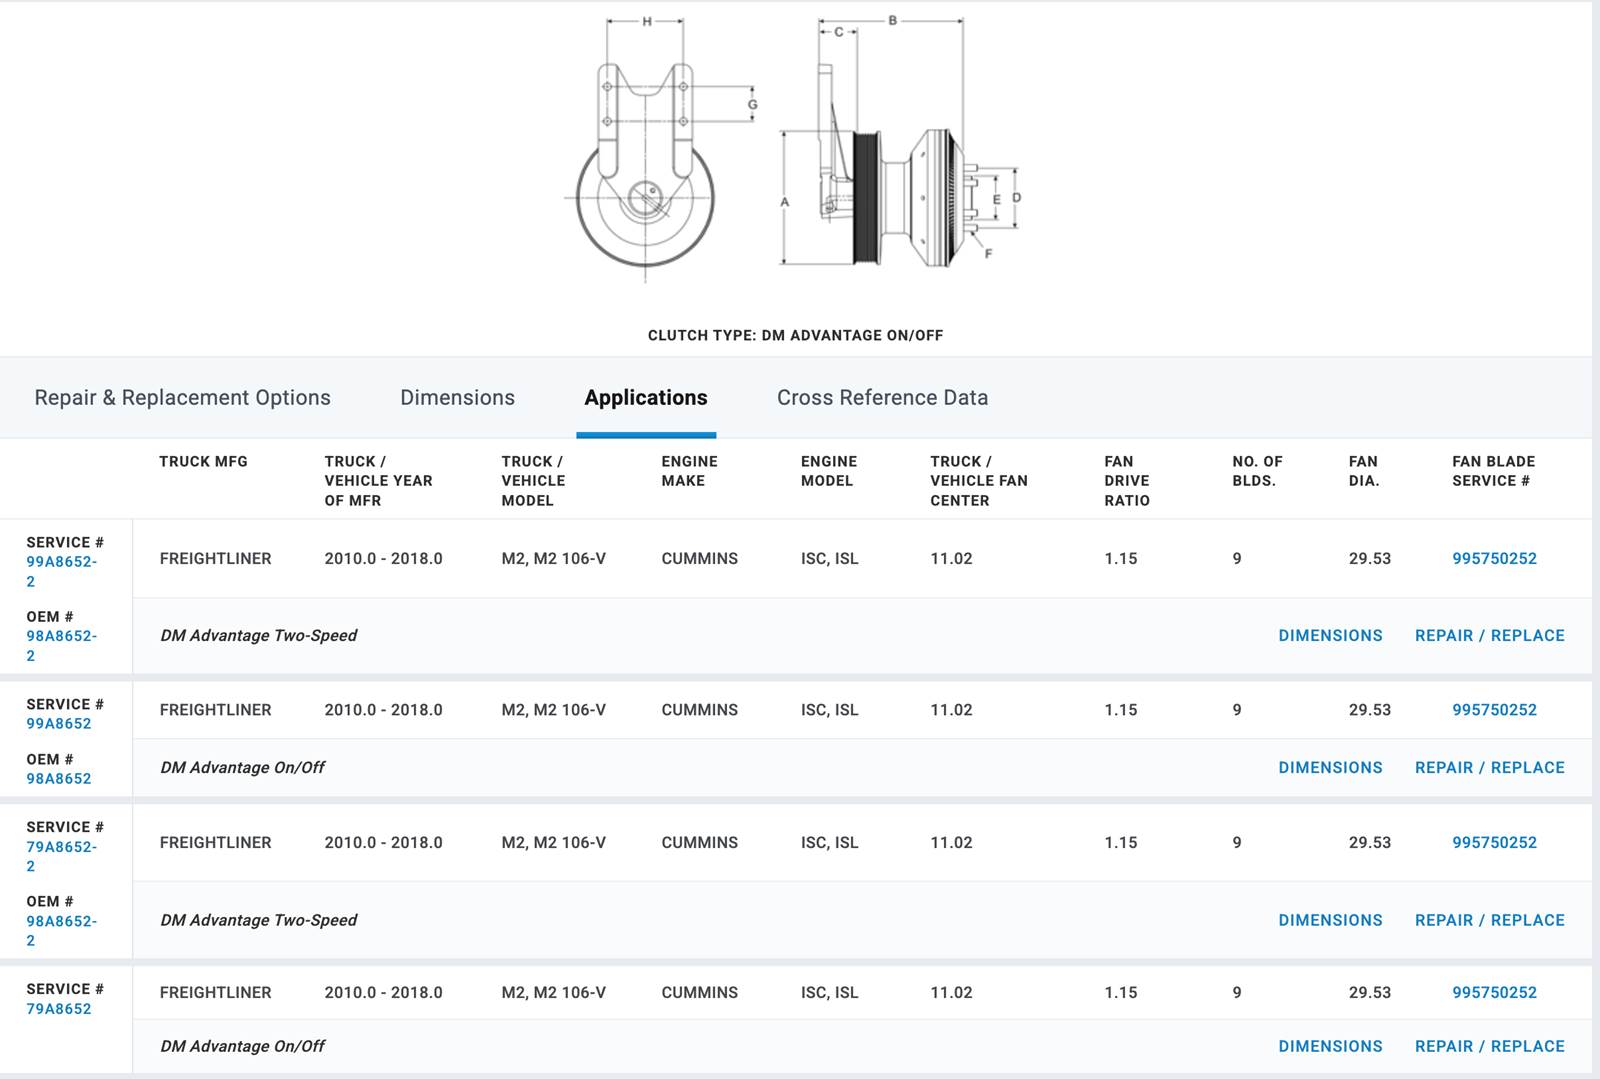Click CUMMINS in the 79A8652 row
This screenshot has width=1600, height=1079.
(x=699, y=992)
